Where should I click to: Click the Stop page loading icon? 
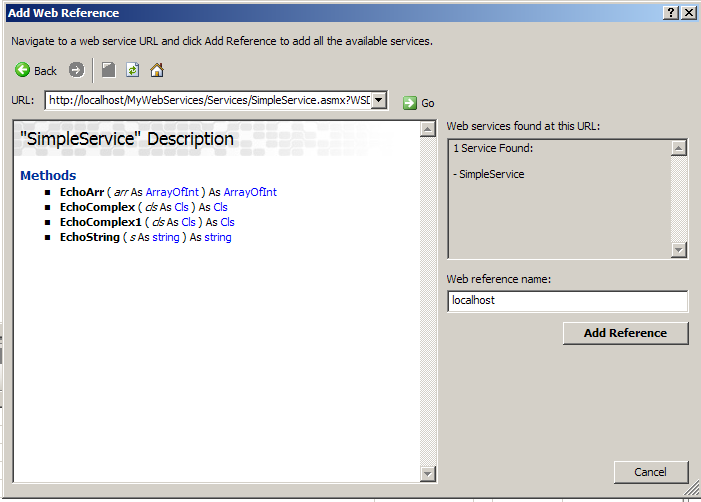click(109, 70)
